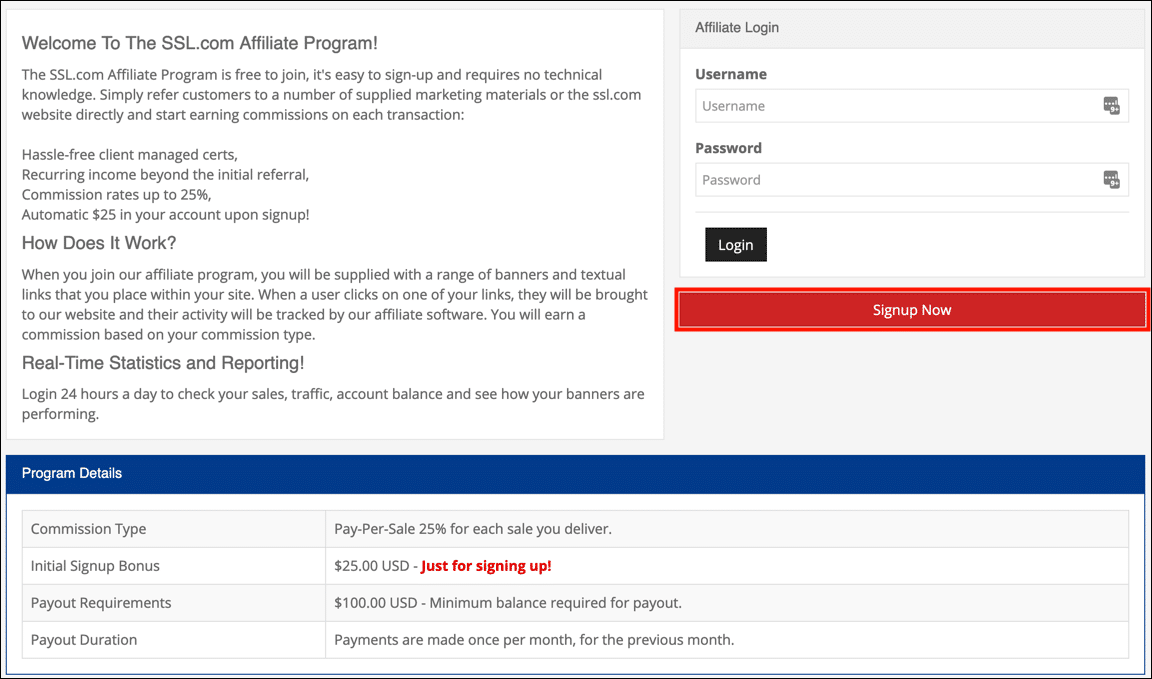Select the Payout Duration row label
Viewport: 1152px width, 679px height.
(x=84, y=640)
